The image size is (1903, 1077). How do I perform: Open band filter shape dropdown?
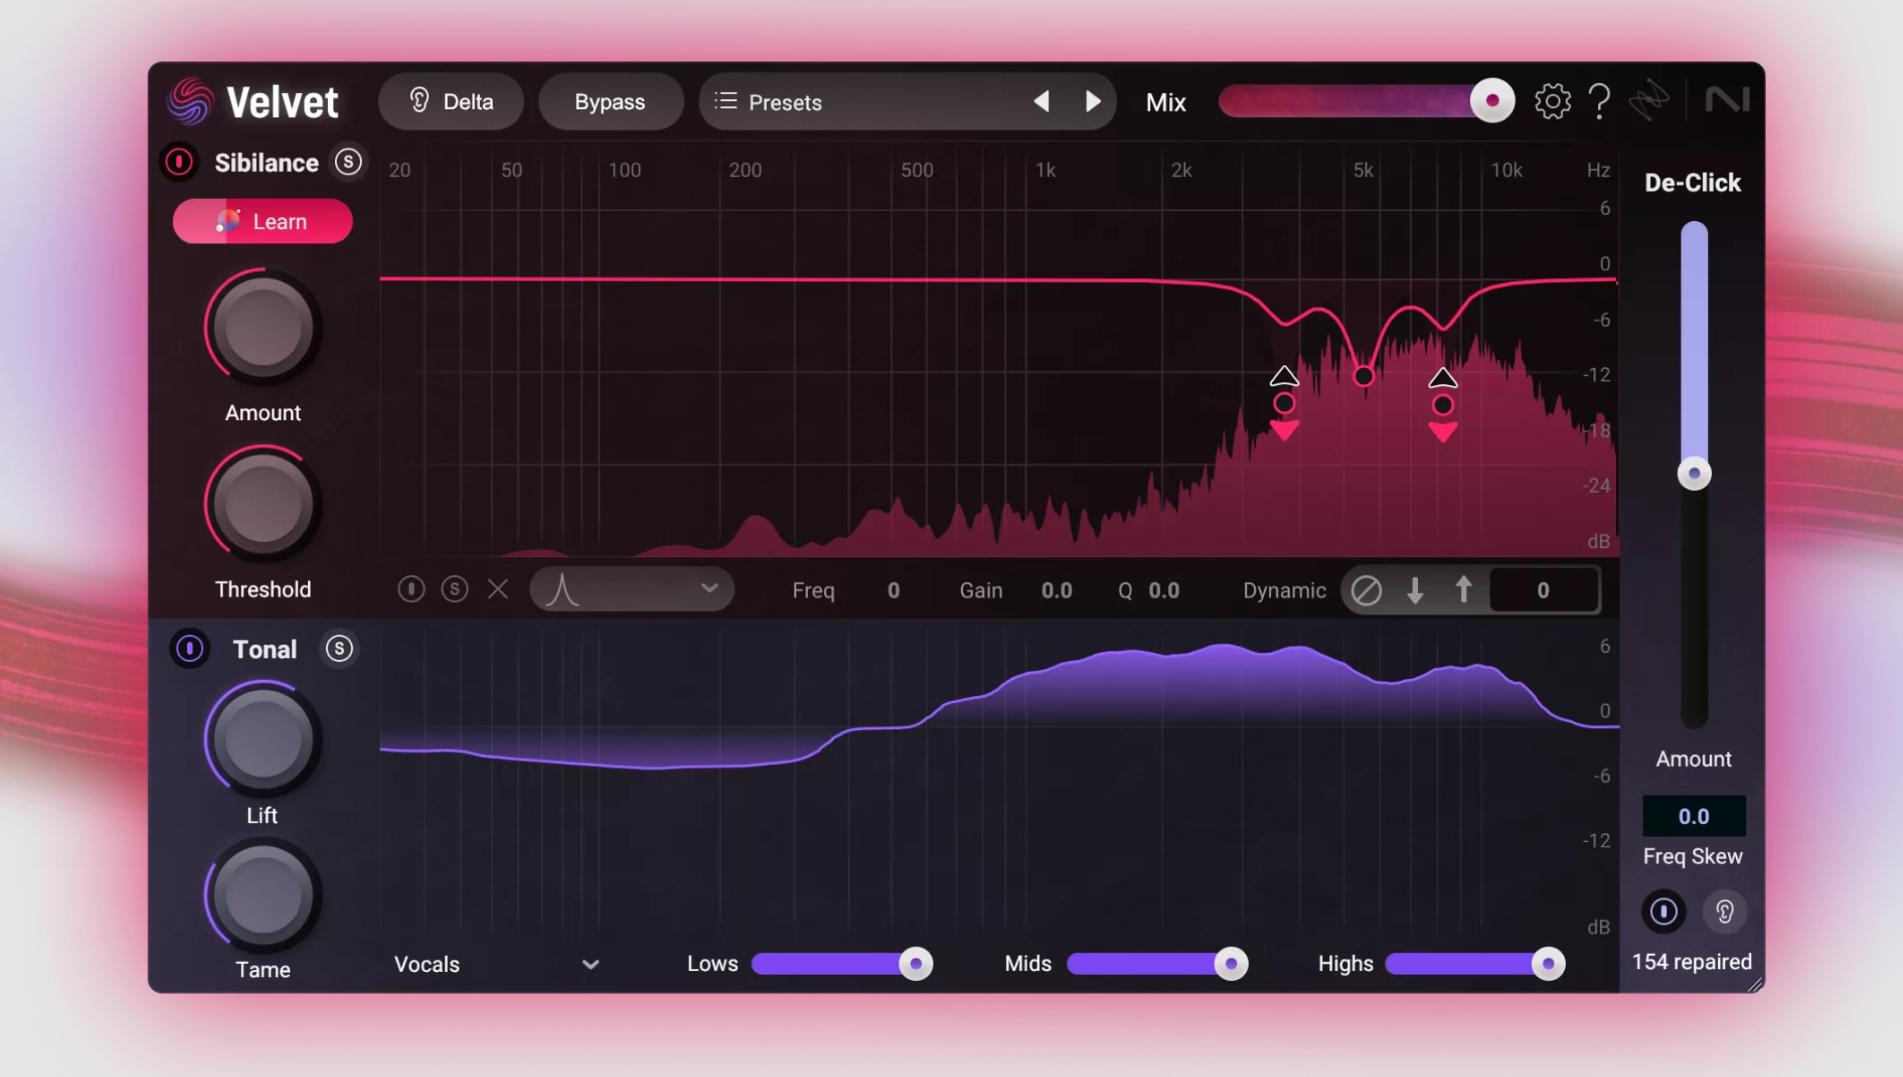pyautogui.click(x=632, y=589)
